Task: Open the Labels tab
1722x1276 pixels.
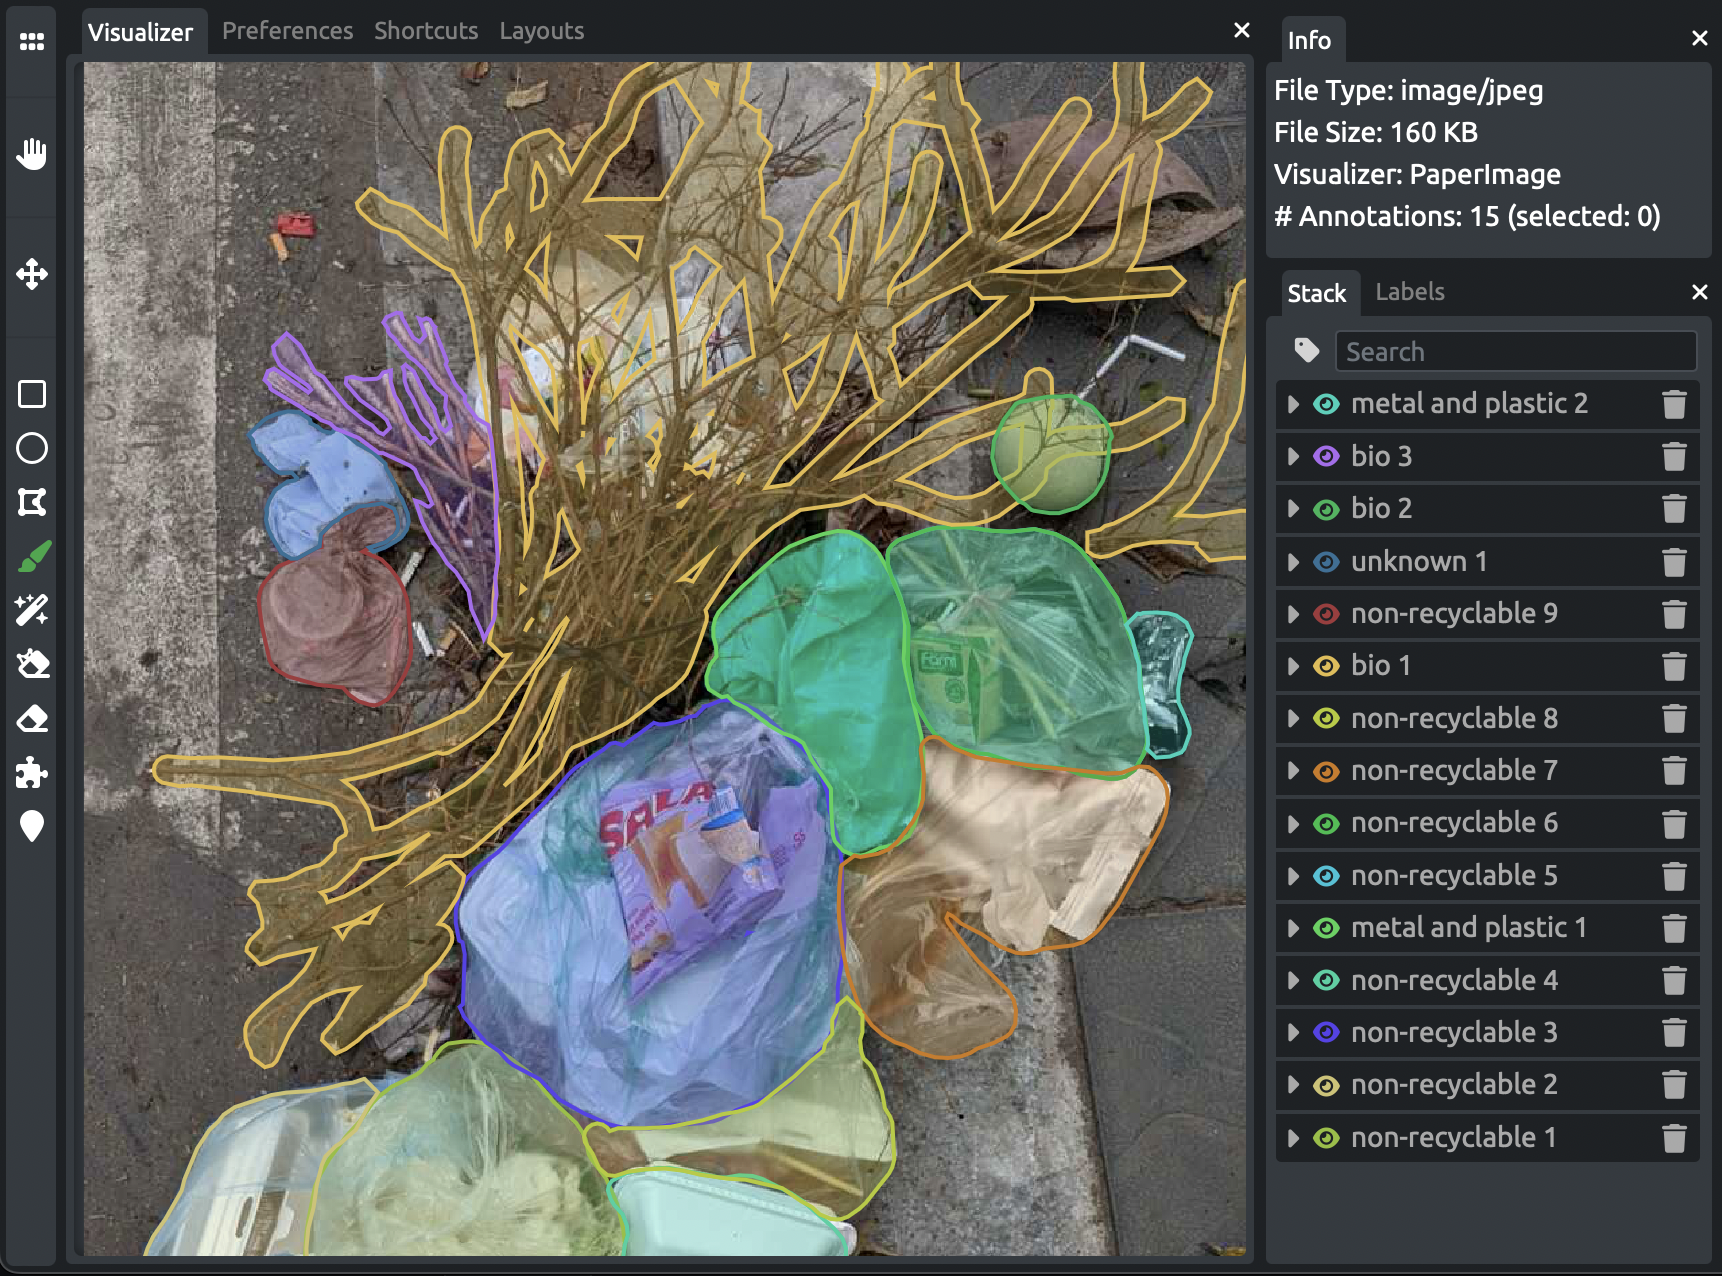Action: (x=1409, y=292)
